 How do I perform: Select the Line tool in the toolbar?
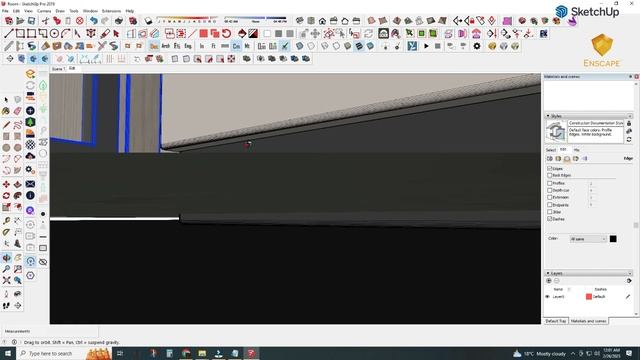(9, 33)
